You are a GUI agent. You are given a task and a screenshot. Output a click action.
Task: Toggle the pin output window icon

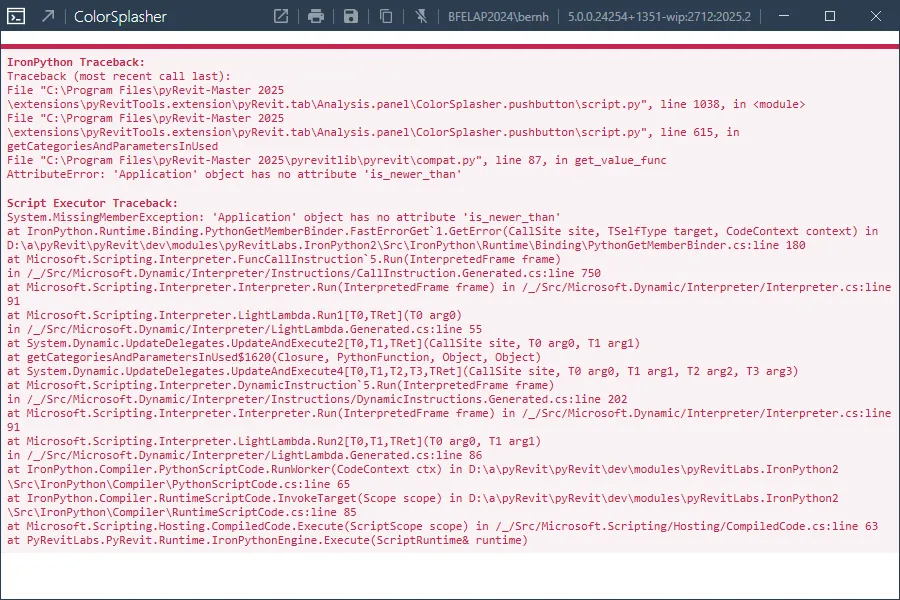click(421, 16)
